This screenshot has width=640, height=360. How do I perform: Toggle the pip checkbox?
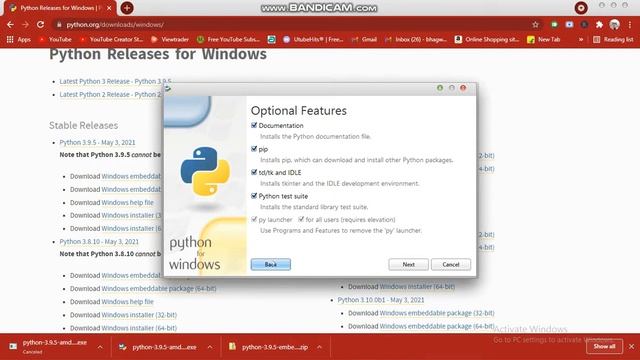pyautogui.click(x=254, y=149)
